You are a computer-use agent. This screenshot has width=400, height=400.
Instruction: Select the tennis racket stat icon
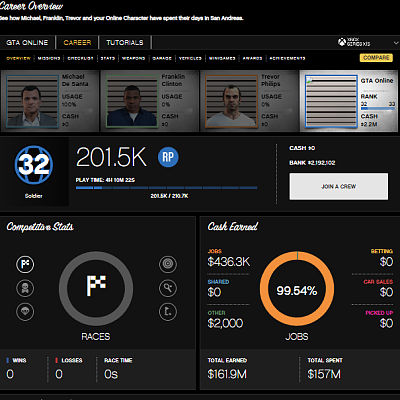click(x=168, y=288)
